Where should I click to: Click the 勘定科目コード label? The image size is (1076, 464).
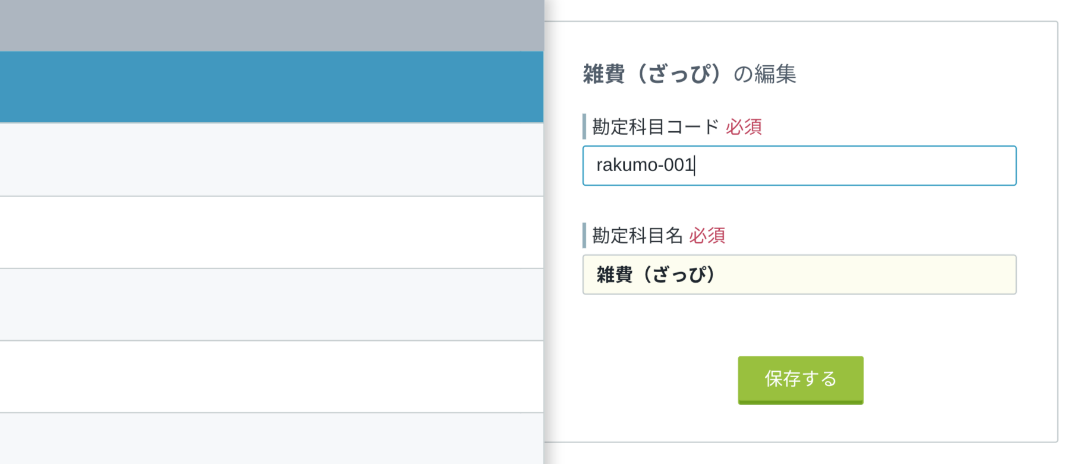point(656,126)
